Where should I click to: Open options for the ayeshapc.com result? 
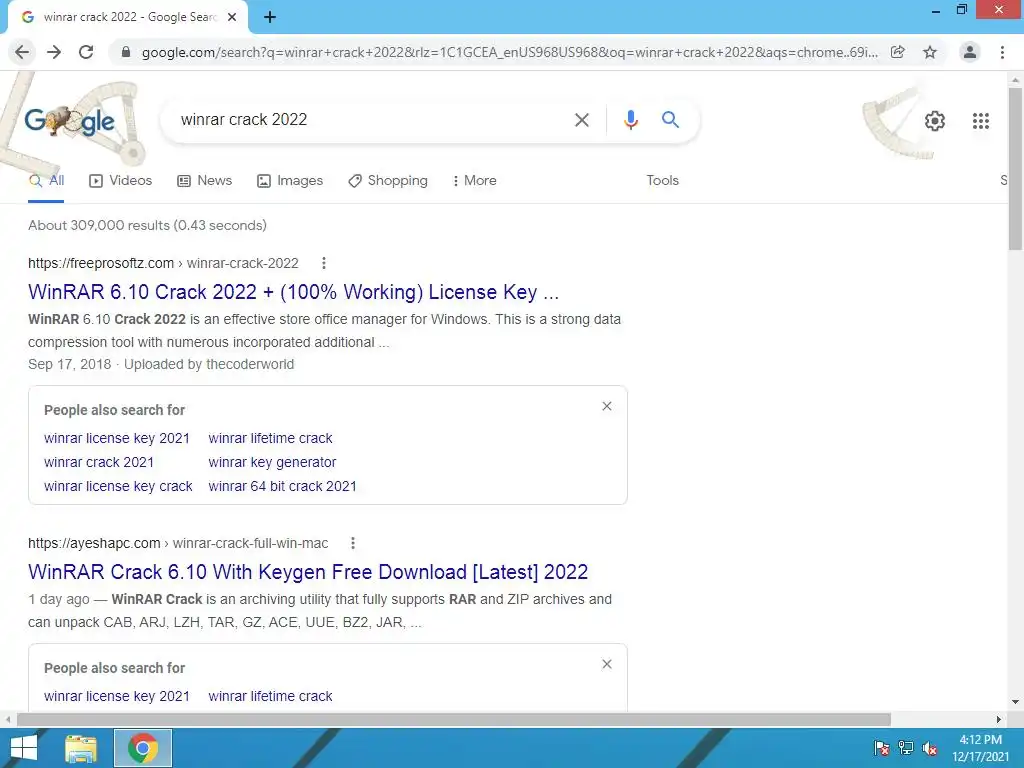353,543
